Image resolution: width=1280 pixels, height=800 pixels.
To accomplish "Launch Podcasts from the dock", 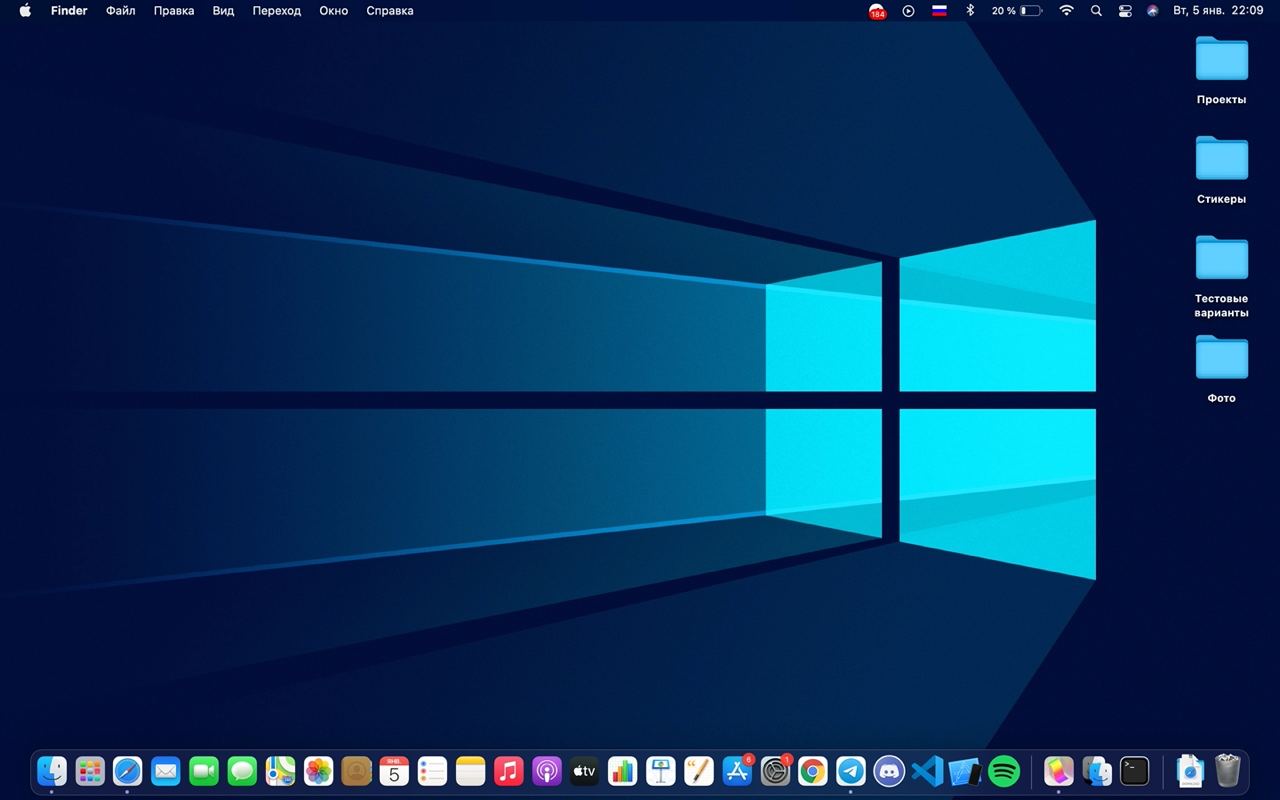I will point(546,771).
